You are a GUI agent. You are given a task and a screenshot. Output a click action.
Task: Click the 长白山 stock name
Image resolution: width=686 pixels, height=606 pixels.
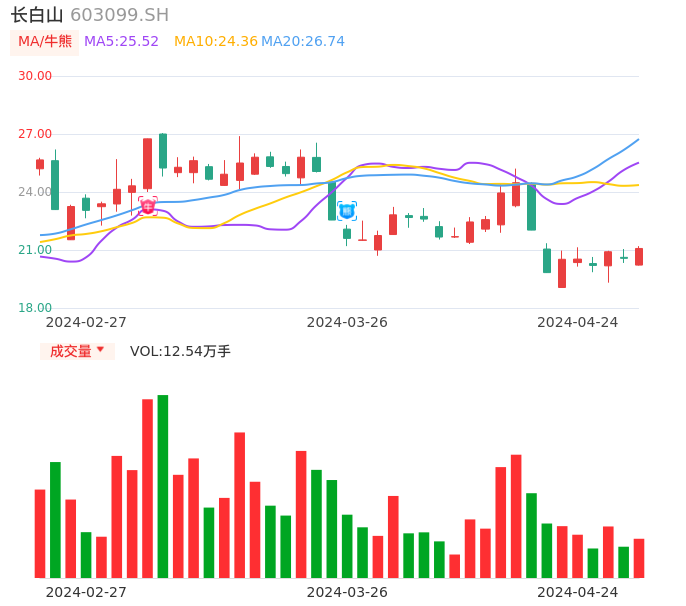click(x=37, y=15)
